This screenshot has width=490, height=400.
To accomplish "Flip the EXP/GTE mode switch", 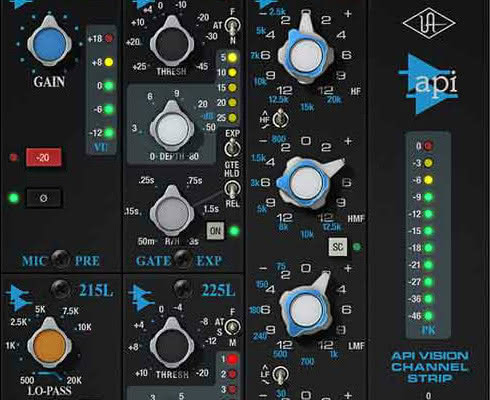I will point(232,148).
